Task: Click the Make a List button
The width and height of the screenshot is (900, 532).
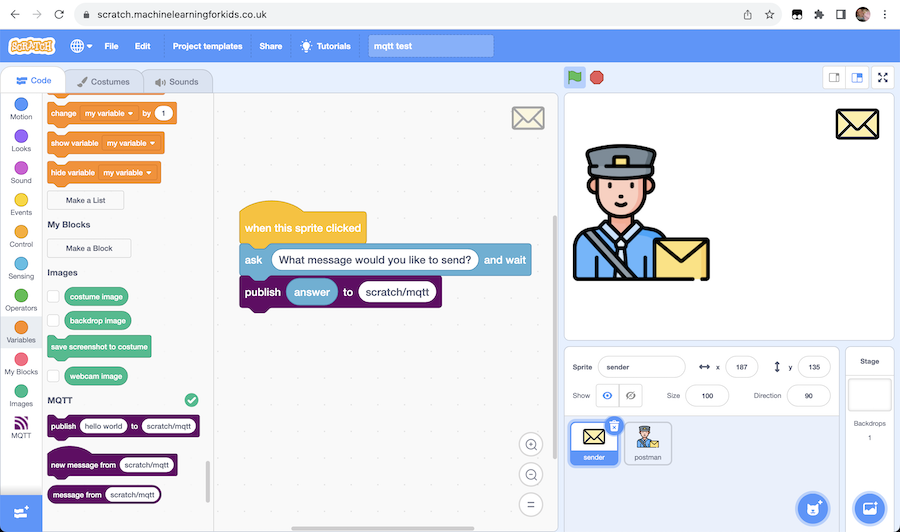Action: (x=86, y=200)
